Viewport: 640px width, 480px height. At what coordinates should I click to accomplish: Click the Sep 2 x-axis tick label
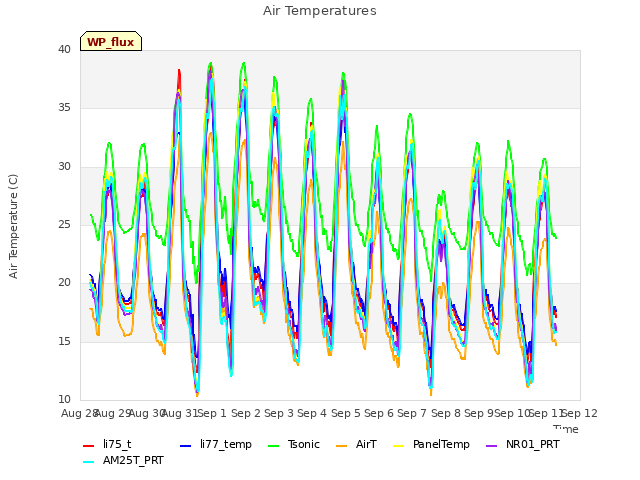(x=246, y=413)
